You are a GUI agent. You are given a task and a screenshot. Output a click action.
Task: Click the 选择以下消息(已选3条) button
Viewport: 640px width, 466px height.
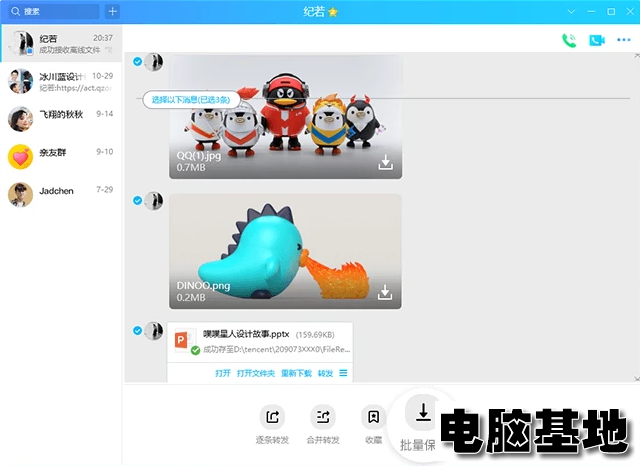point(191,100)
